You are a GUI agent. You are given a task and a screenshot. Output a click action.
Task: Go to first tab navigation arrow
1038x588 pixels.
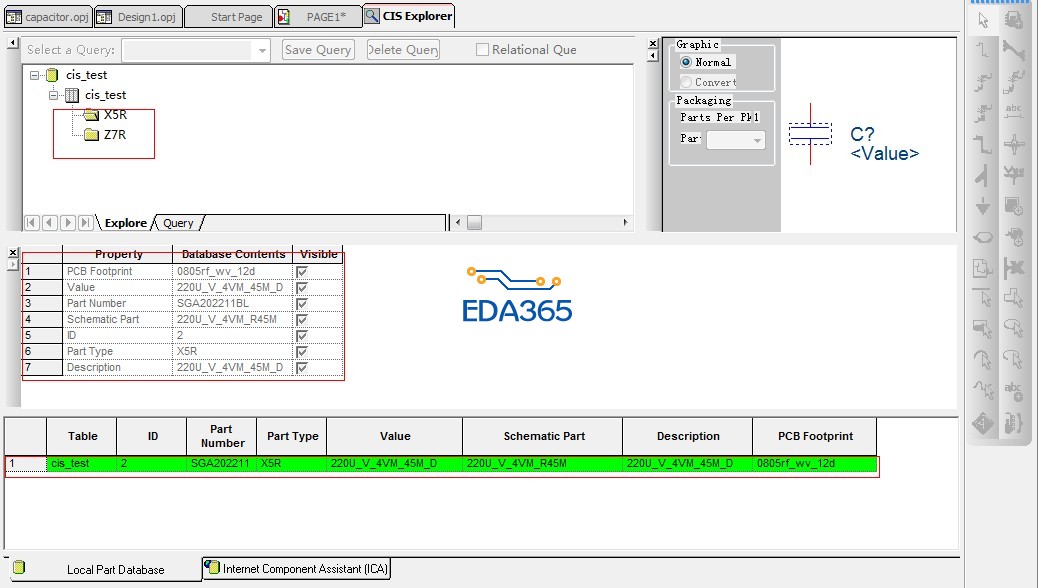(x=31, y=223)
